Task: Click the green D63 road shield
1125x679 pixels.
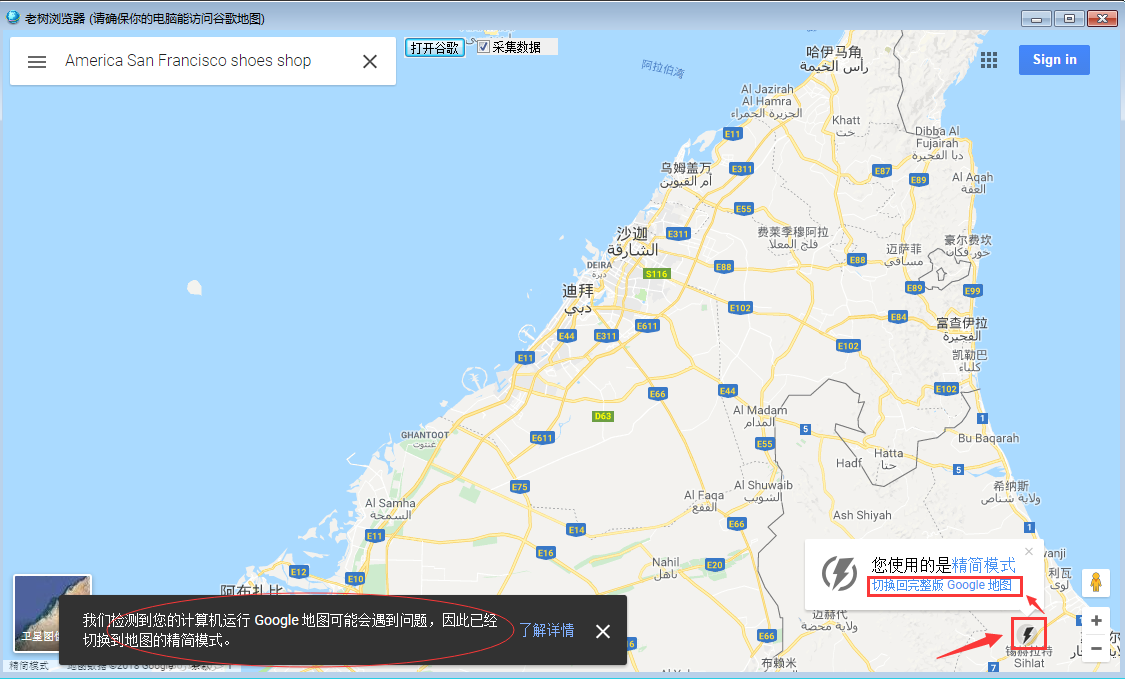Action: point(603,416)
